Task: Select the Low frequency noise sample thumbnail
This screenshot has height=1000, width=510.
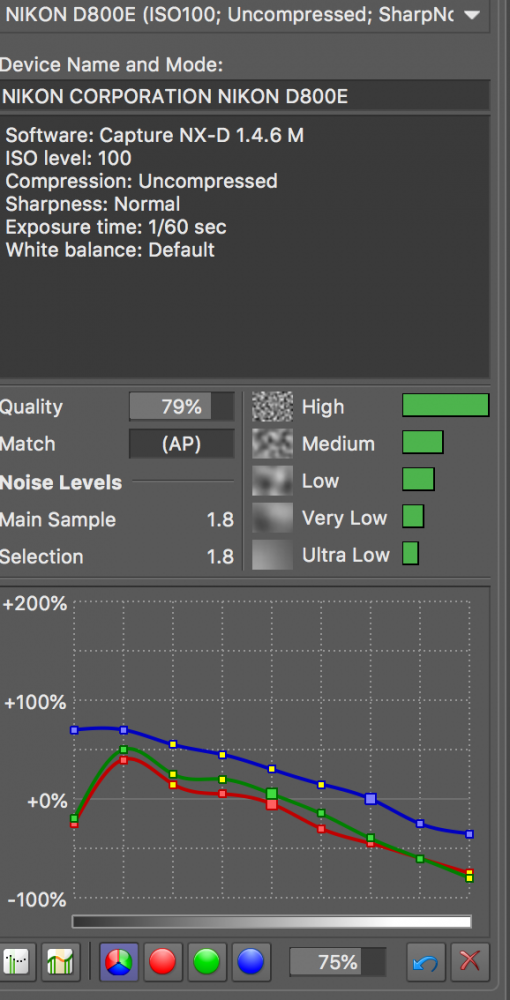Action: (272, 481)
